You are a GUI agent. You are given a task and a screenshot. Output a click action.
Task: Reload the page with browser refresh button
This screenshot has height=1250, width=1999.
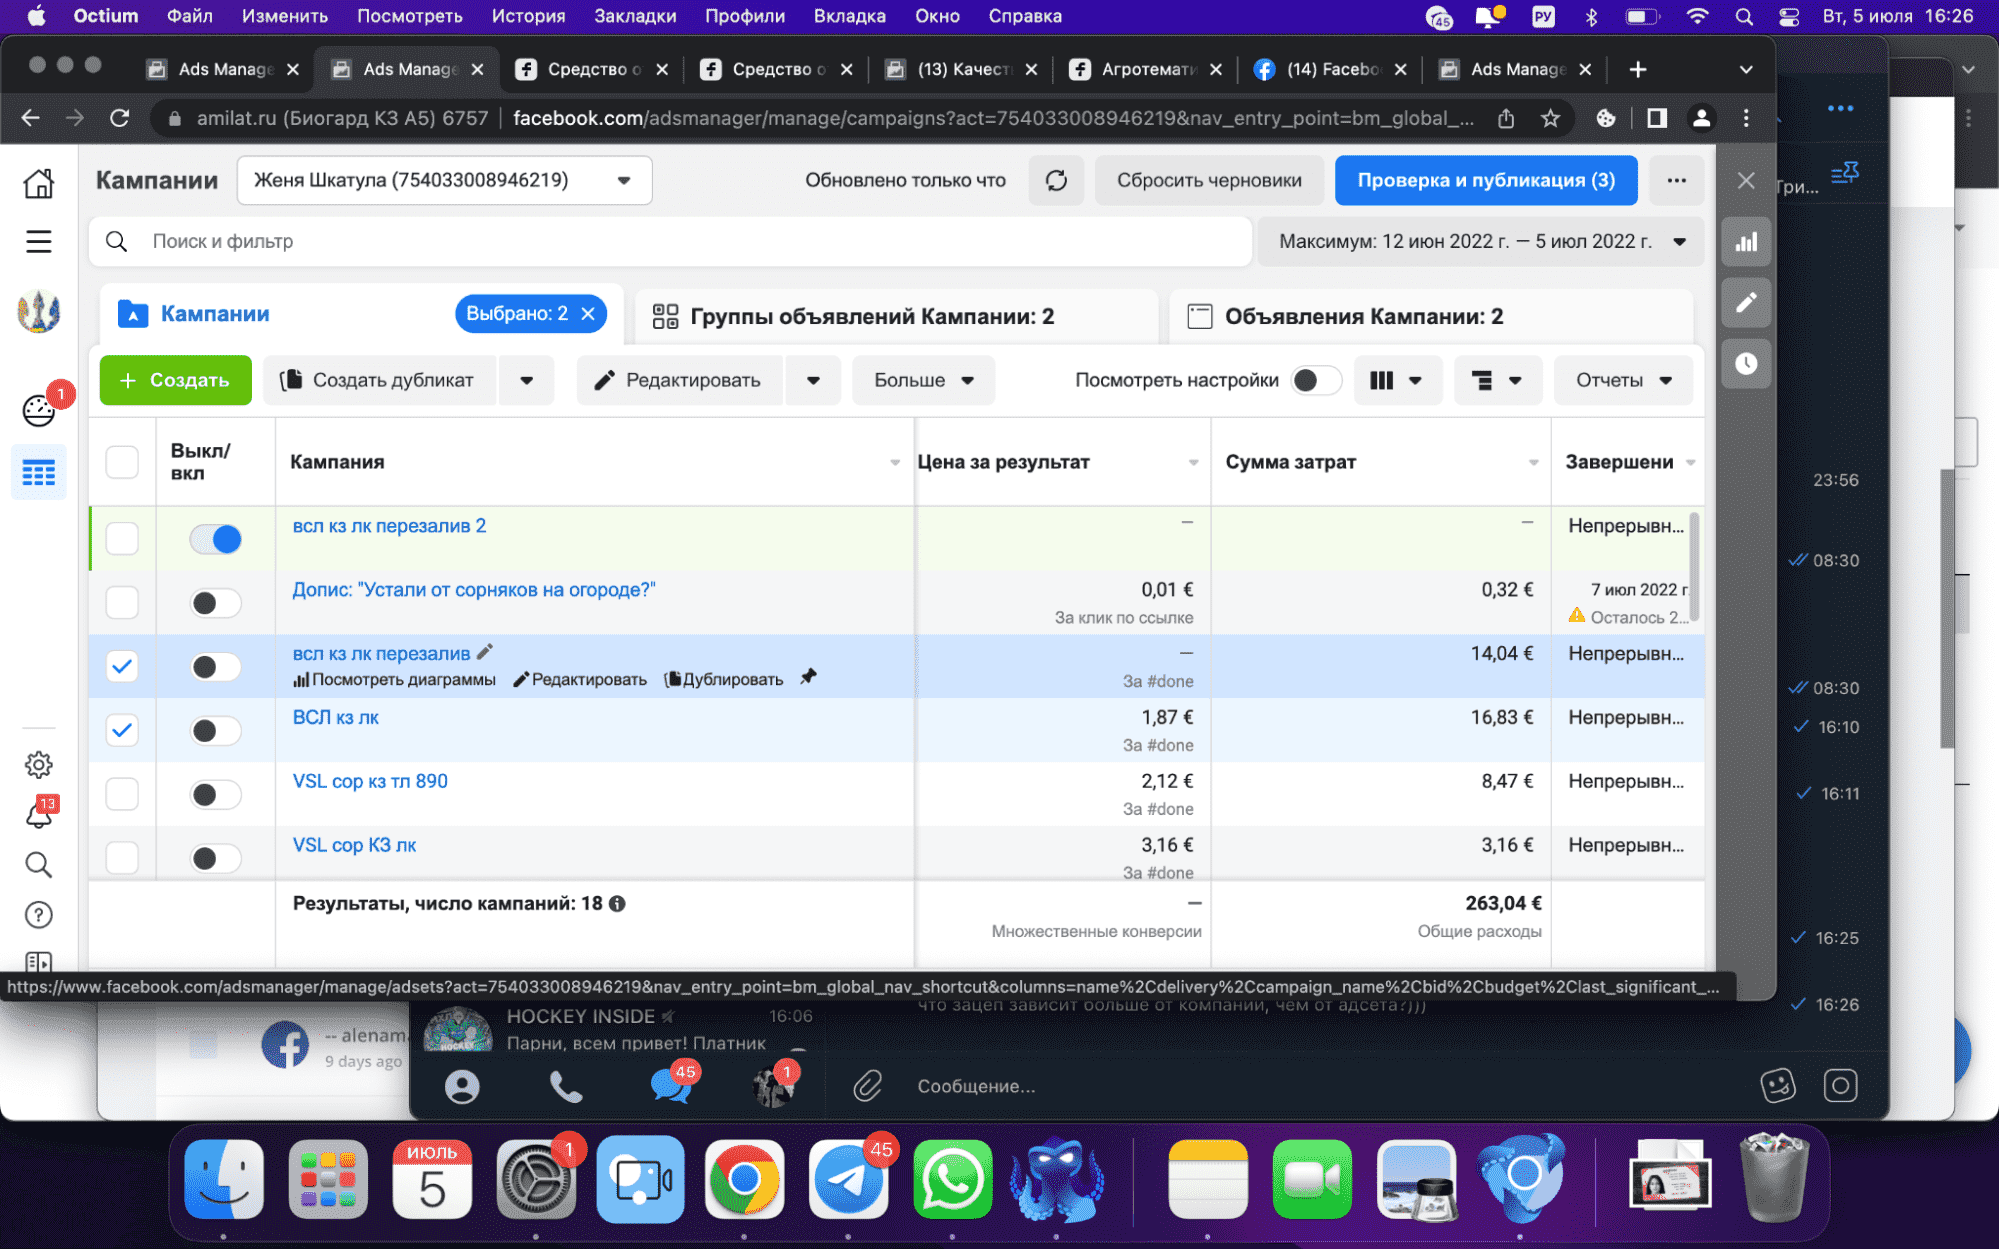pos(120,118)
